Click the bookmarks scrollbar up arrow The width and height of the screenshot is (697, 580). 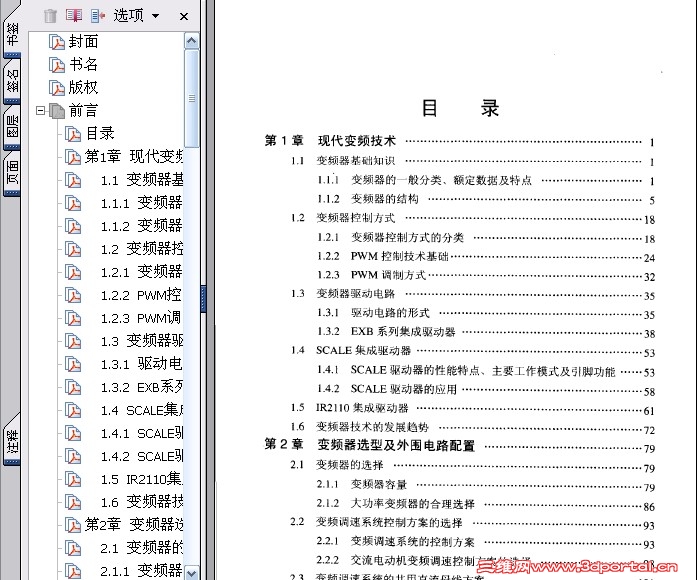click(x=192, y=41)
